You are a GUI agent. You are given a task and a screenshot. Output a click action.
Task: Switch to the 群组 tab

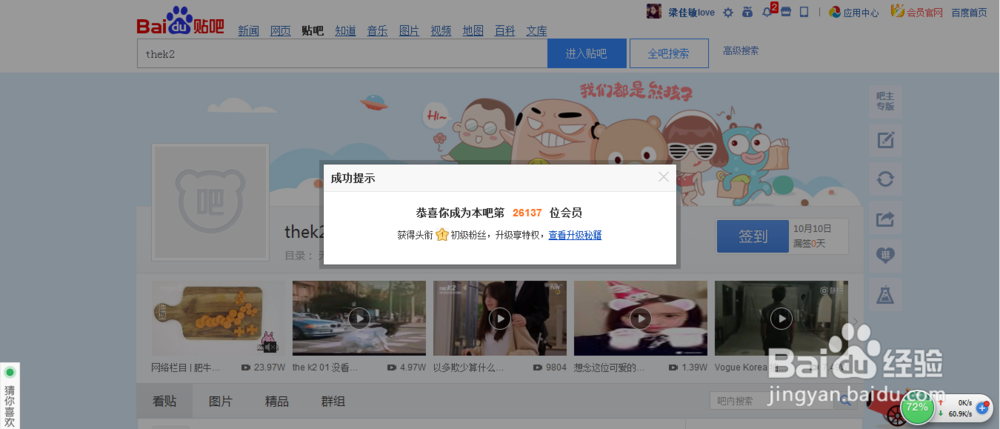pyautogui.click(x=333, y=402)
